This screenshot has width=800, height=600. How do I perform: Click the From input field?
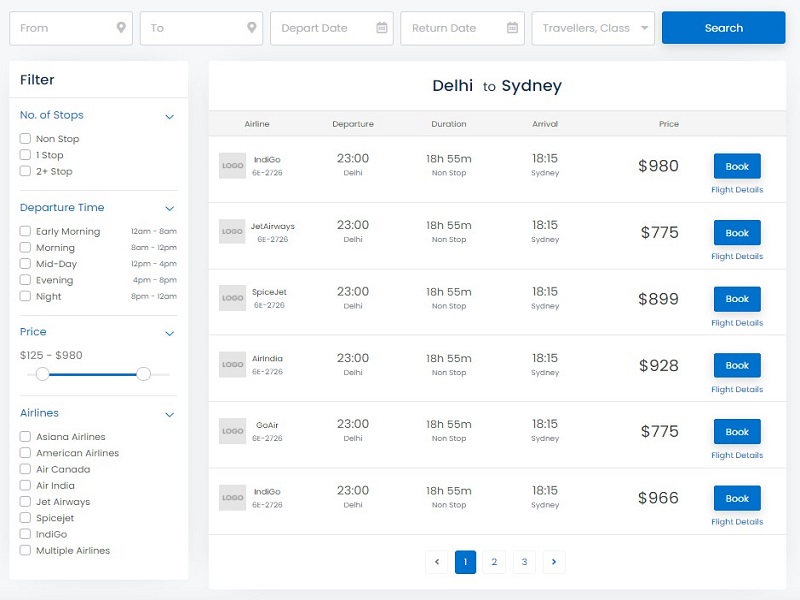pyautogui.click(x=71, y=28)
